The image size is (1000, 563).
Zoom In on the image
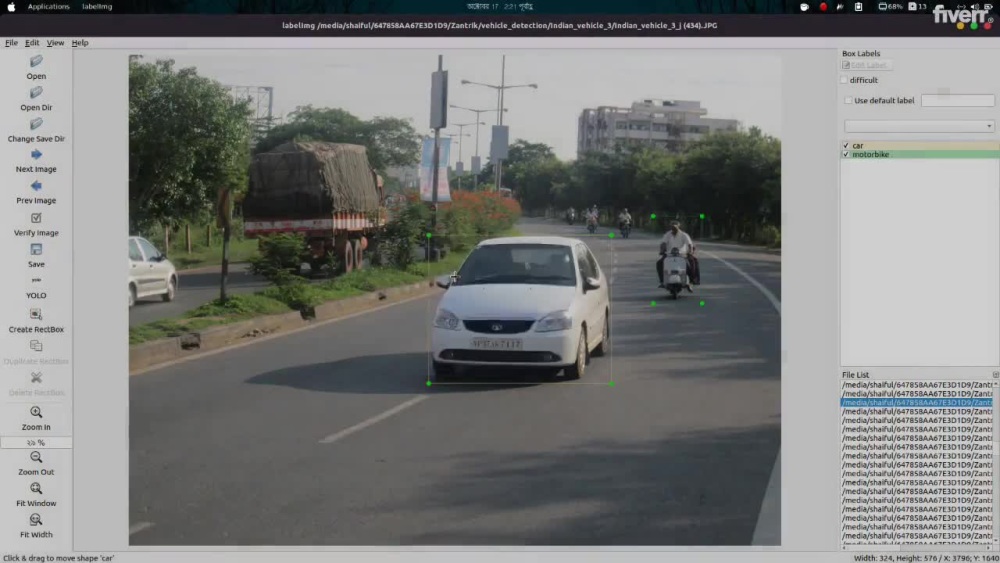36,418
